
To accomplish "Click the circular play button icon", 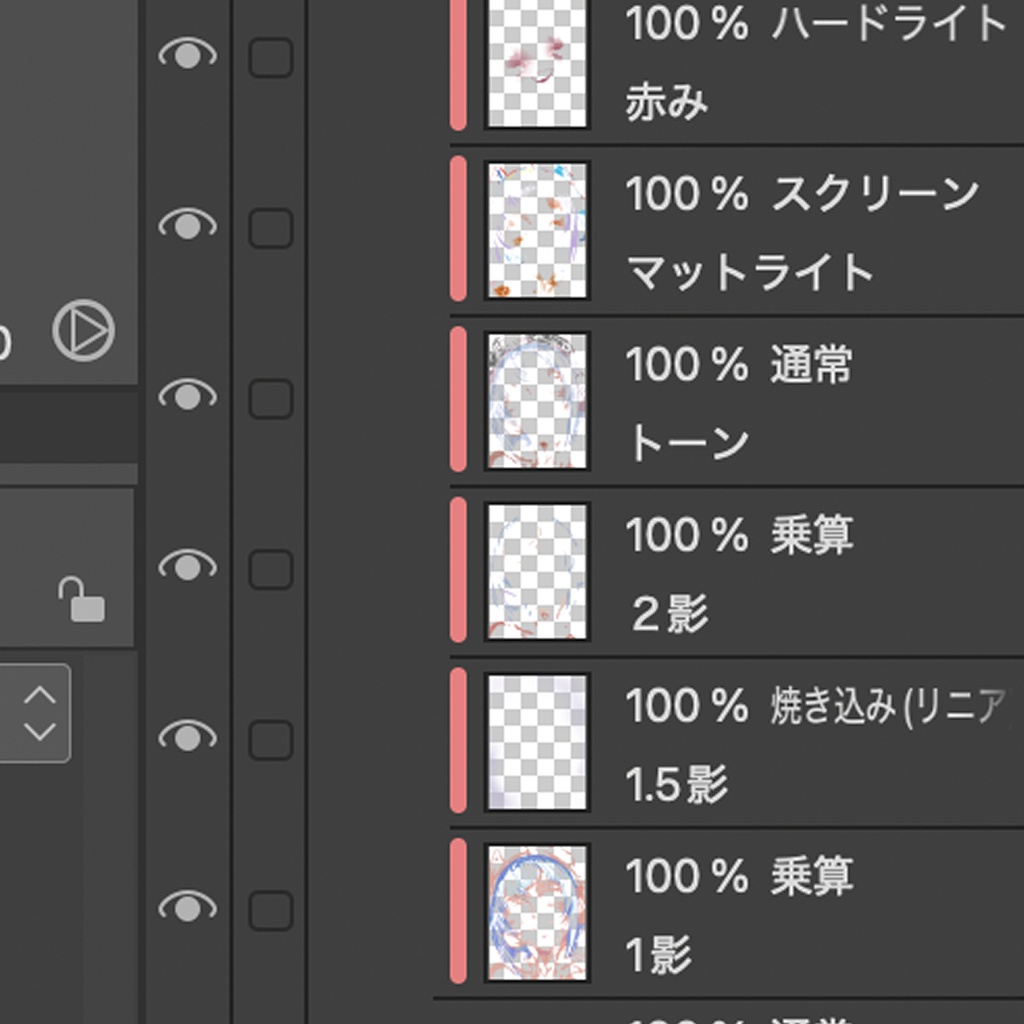I will click(84, 331).
